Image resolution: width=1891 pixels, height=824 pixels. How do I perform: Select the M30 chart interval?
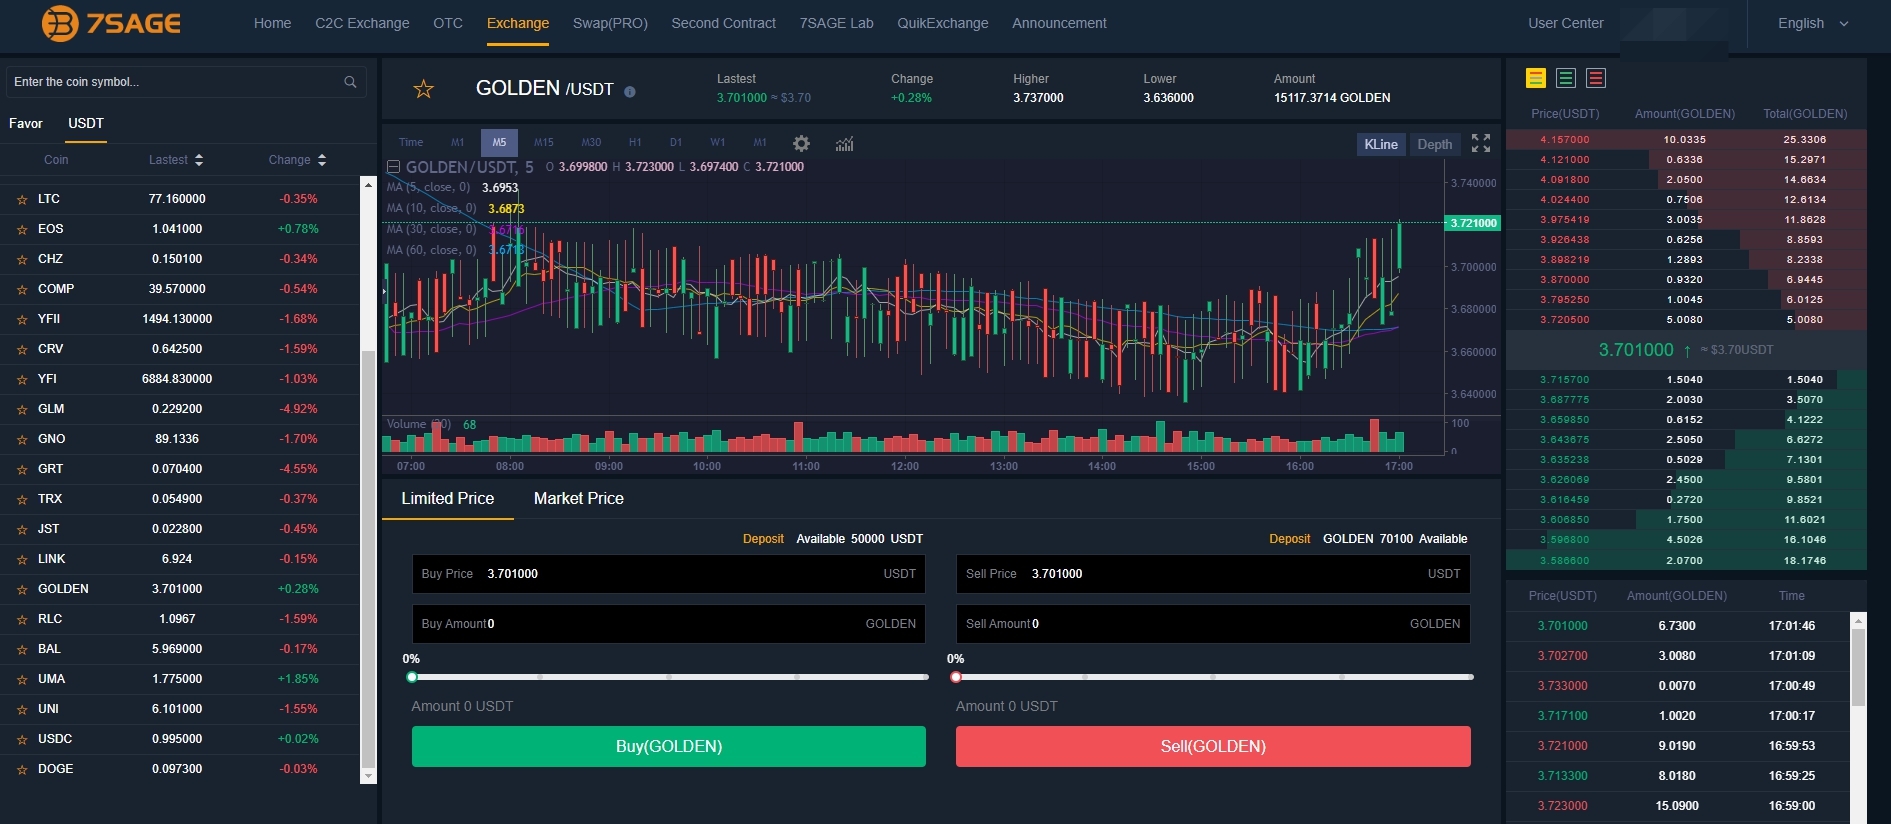592,143
